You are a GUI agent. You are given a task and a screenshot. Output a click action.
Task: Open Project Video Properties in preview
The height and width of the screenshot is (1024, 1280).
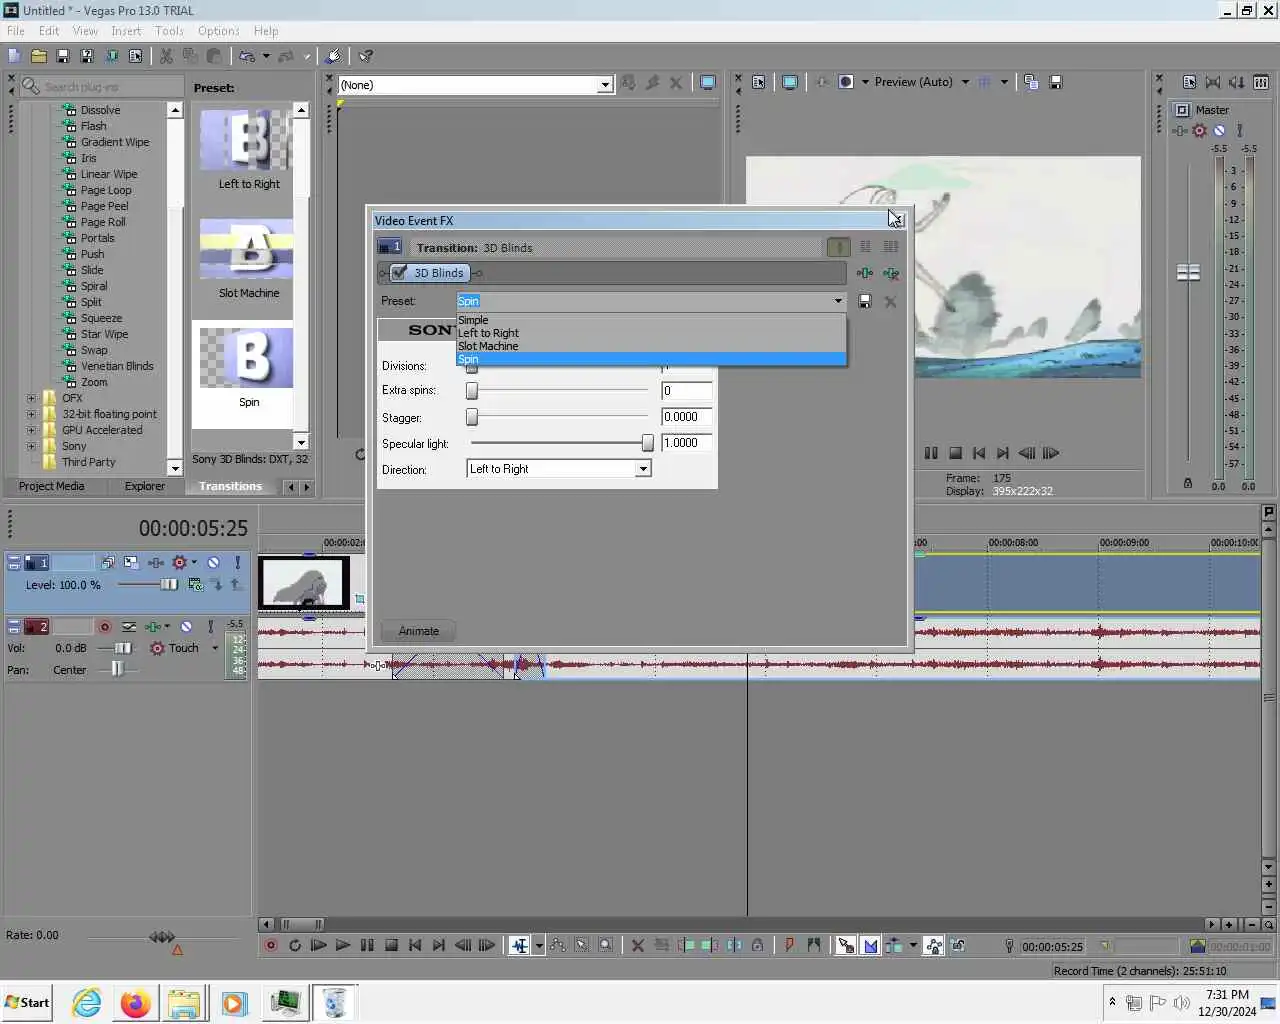(x=759, y=82)
